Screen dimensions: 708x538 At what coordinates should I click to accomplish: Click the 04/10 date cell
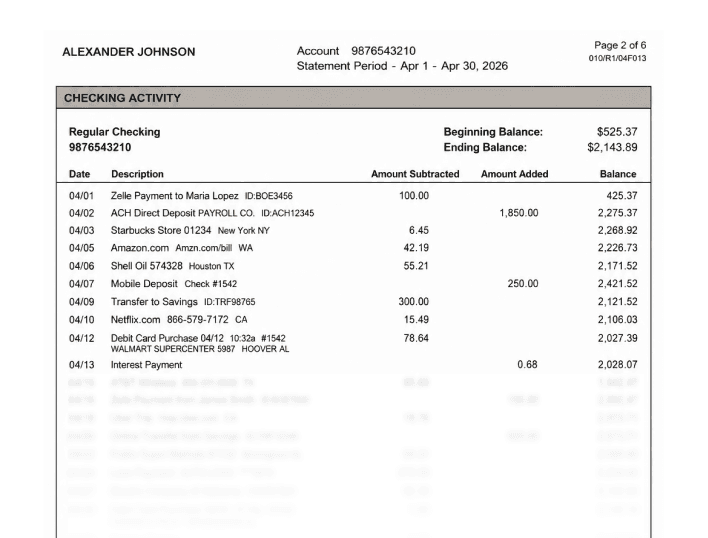pos(82,320)
